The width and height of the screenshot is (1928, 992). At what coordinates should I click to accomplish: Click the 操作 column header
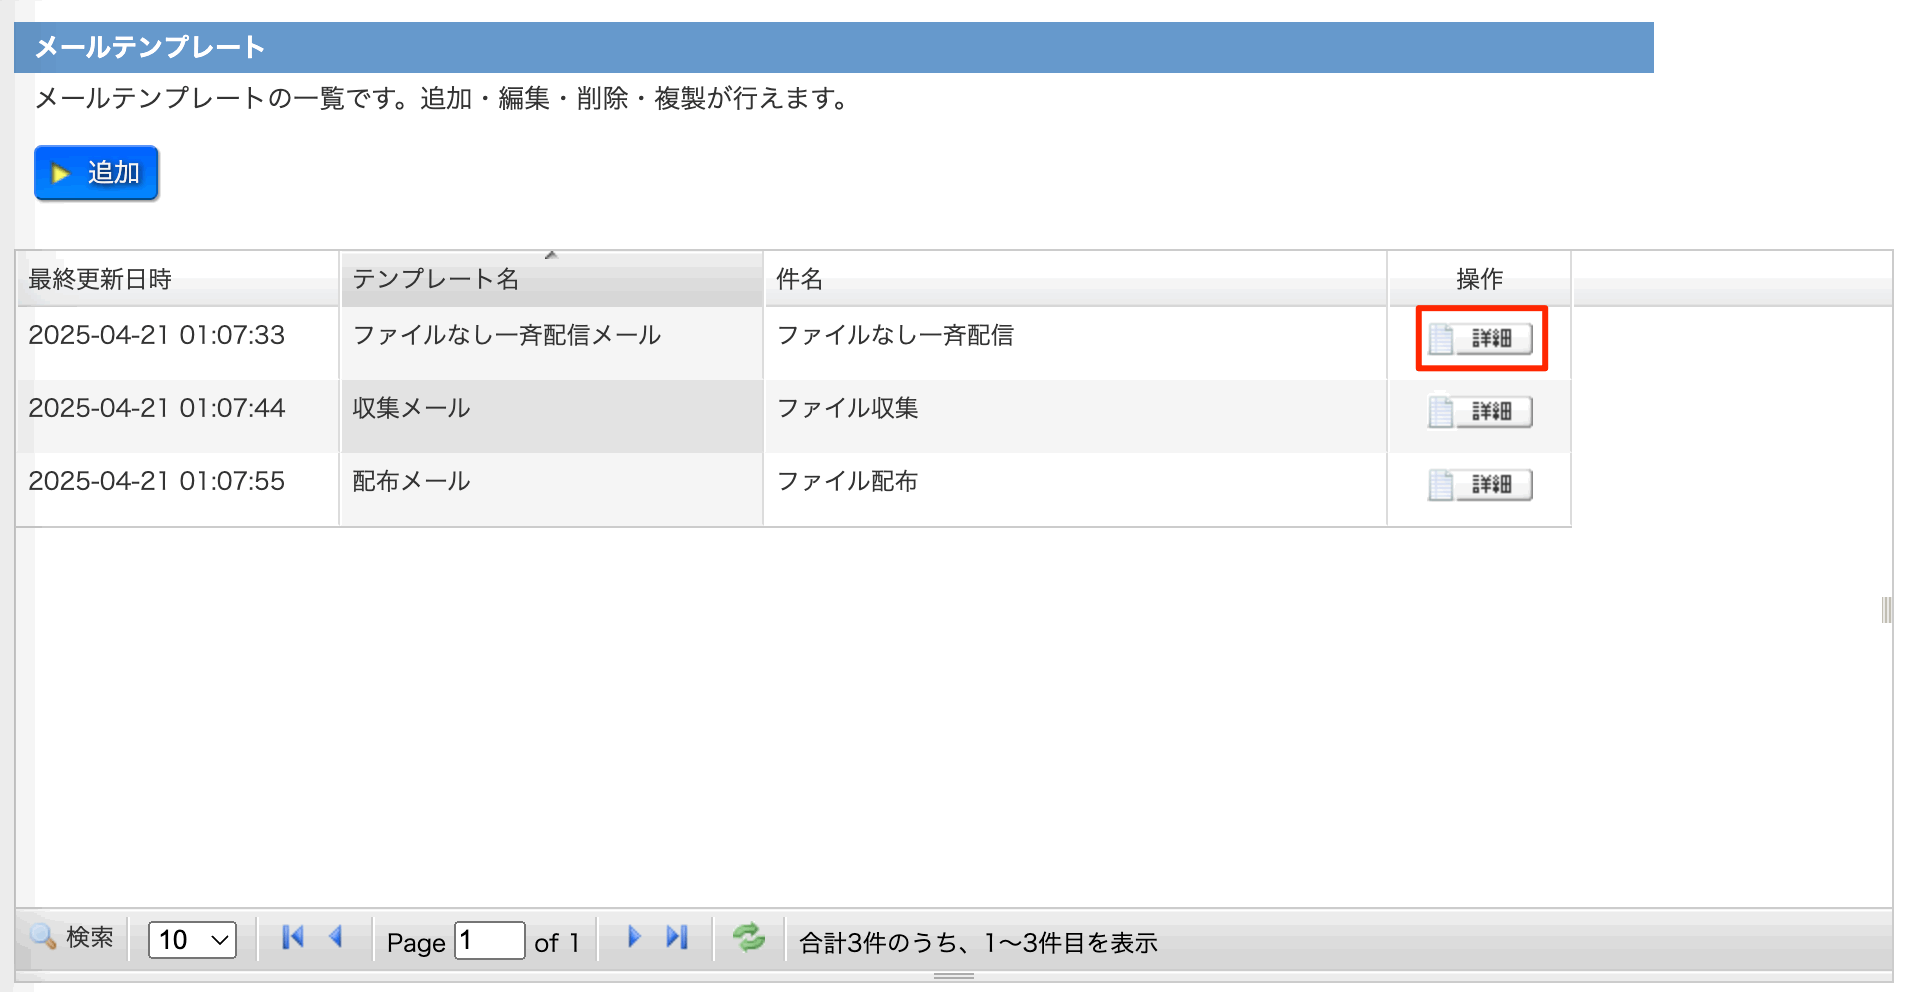[1479, 279]
